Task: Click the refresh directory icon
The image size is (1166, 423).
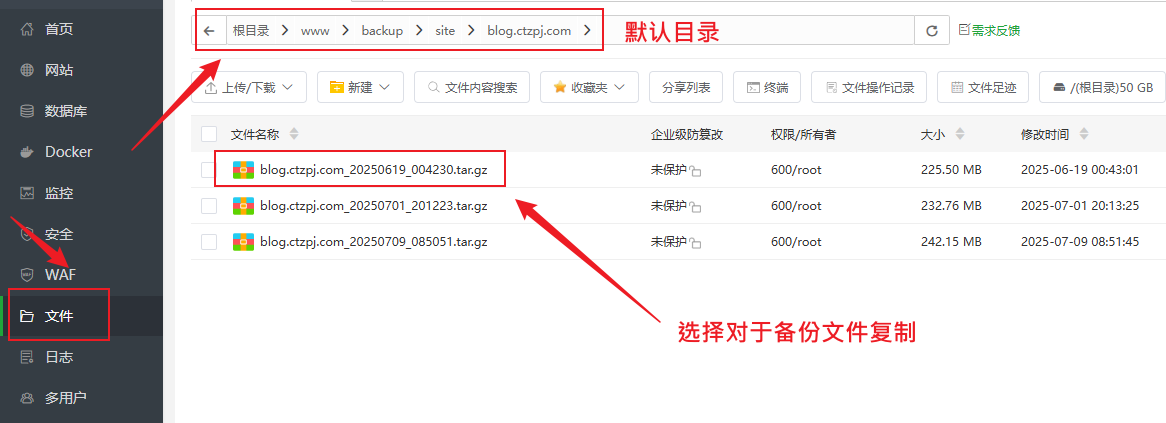Action: point(931,31)
